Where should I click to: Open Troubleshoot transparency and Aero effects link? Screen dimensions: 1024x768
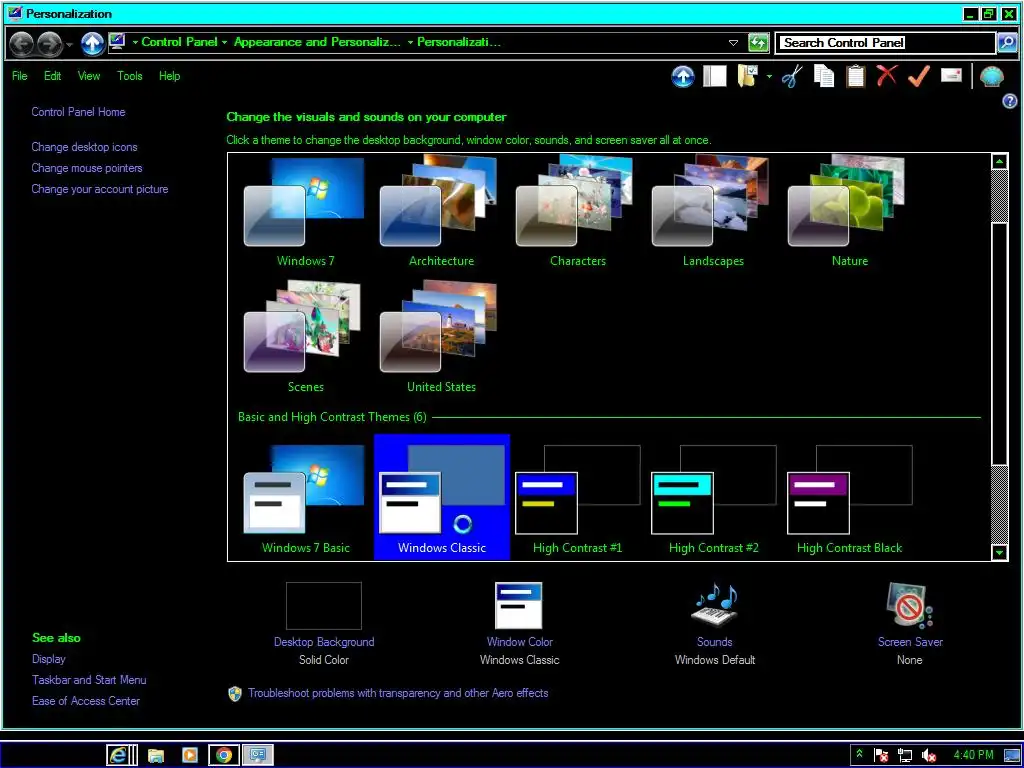pyautogui.click(x=398, y=693)
